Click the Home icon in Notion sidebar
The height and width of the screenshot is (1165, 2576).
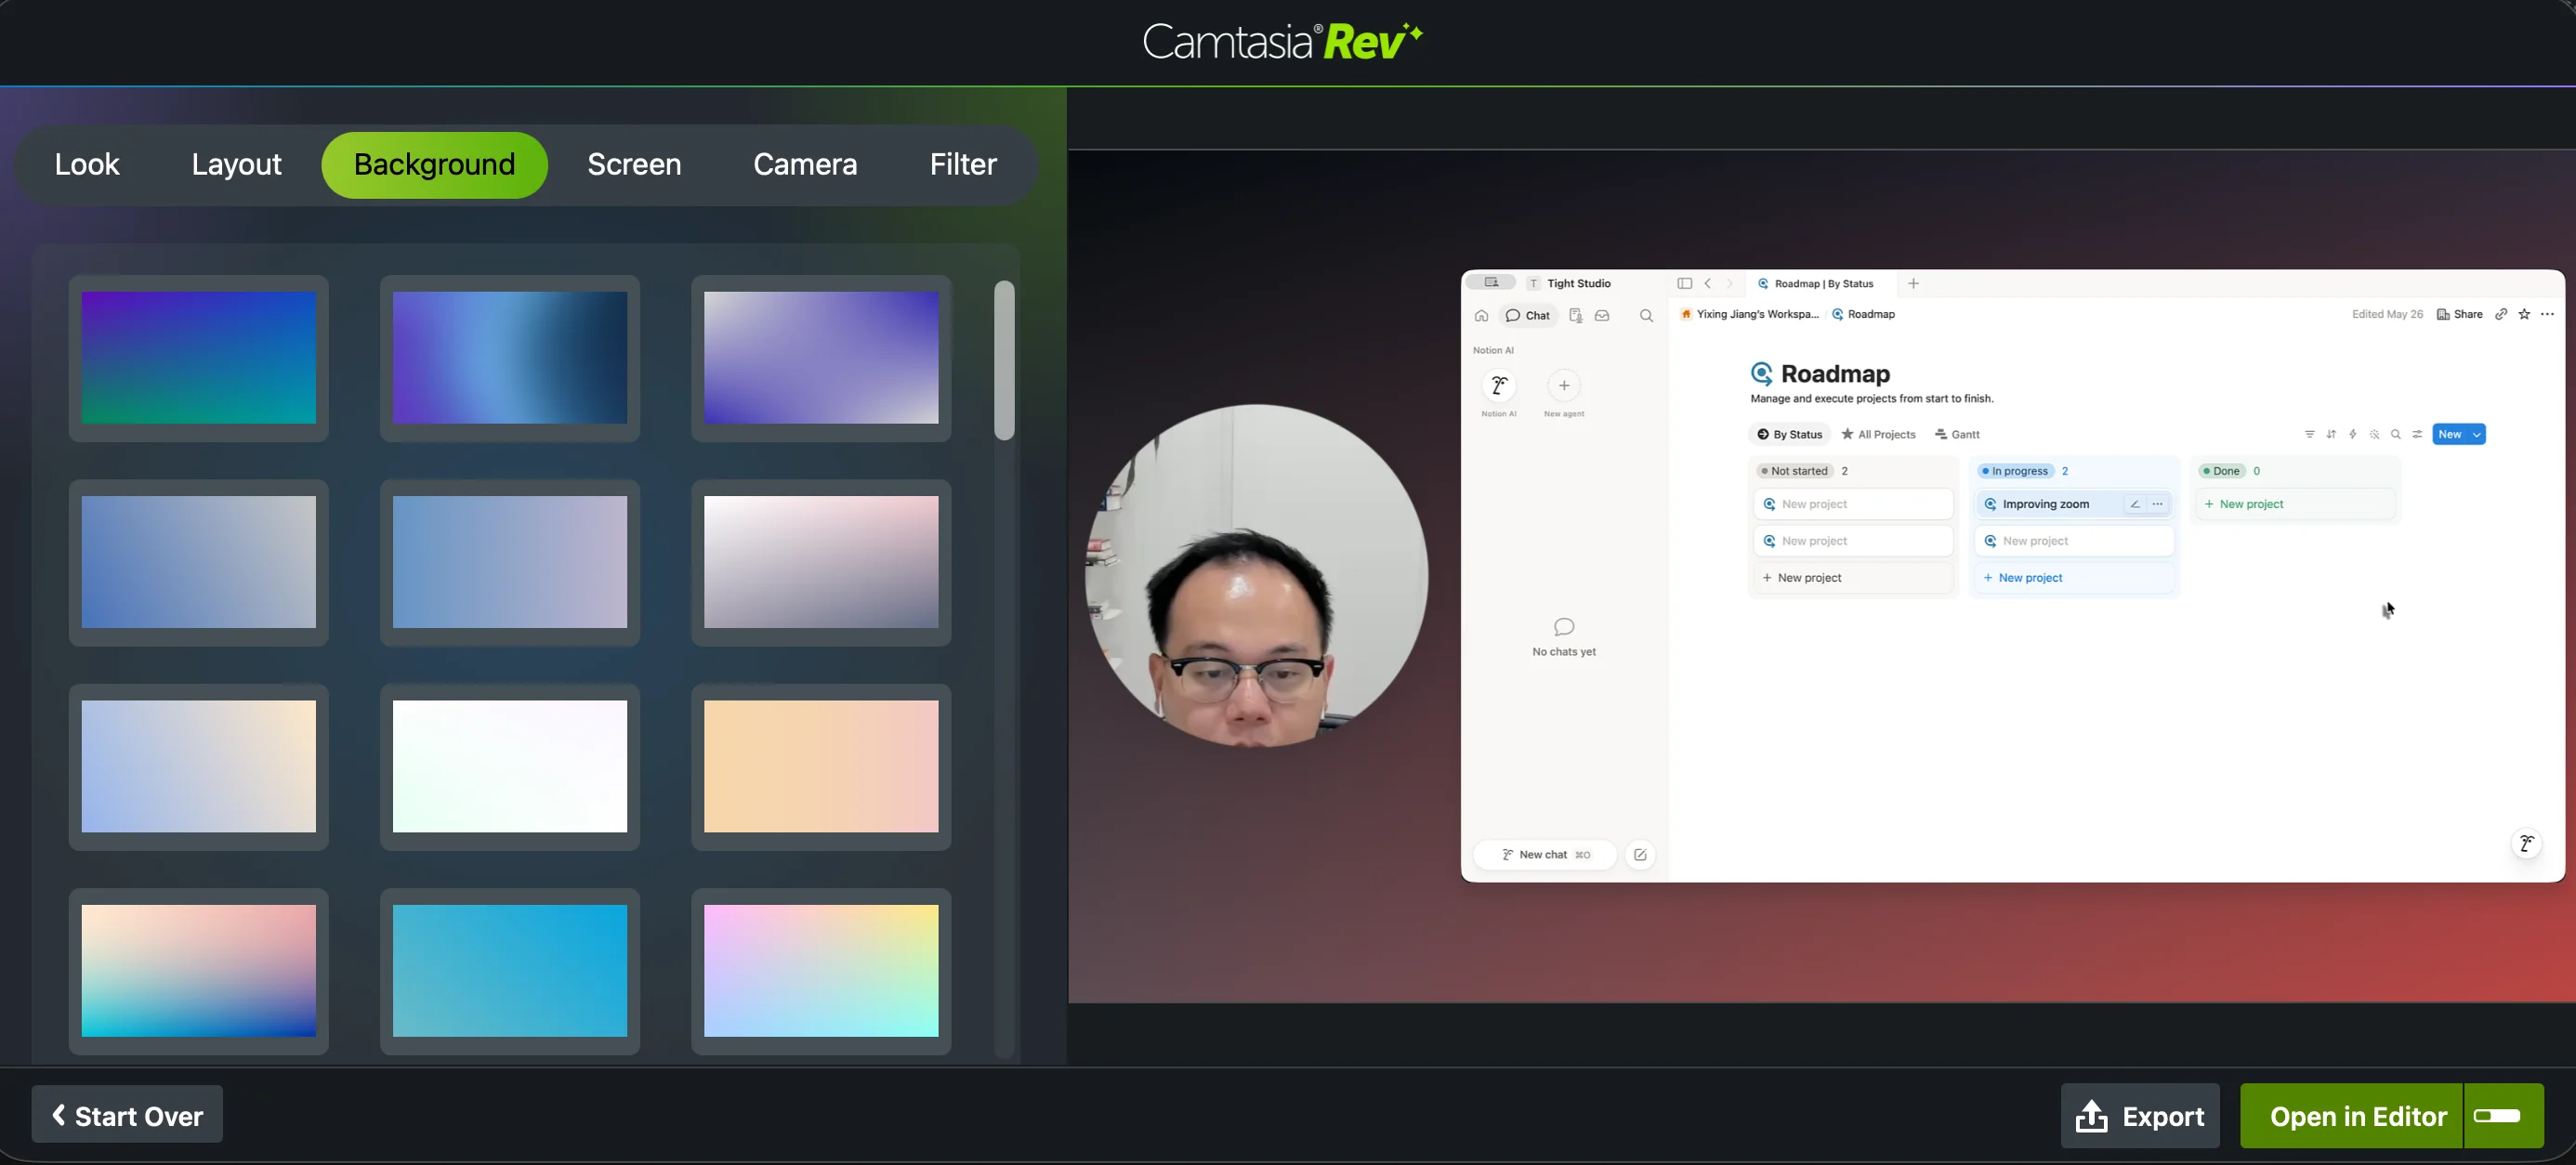(x=1481, y=316)
